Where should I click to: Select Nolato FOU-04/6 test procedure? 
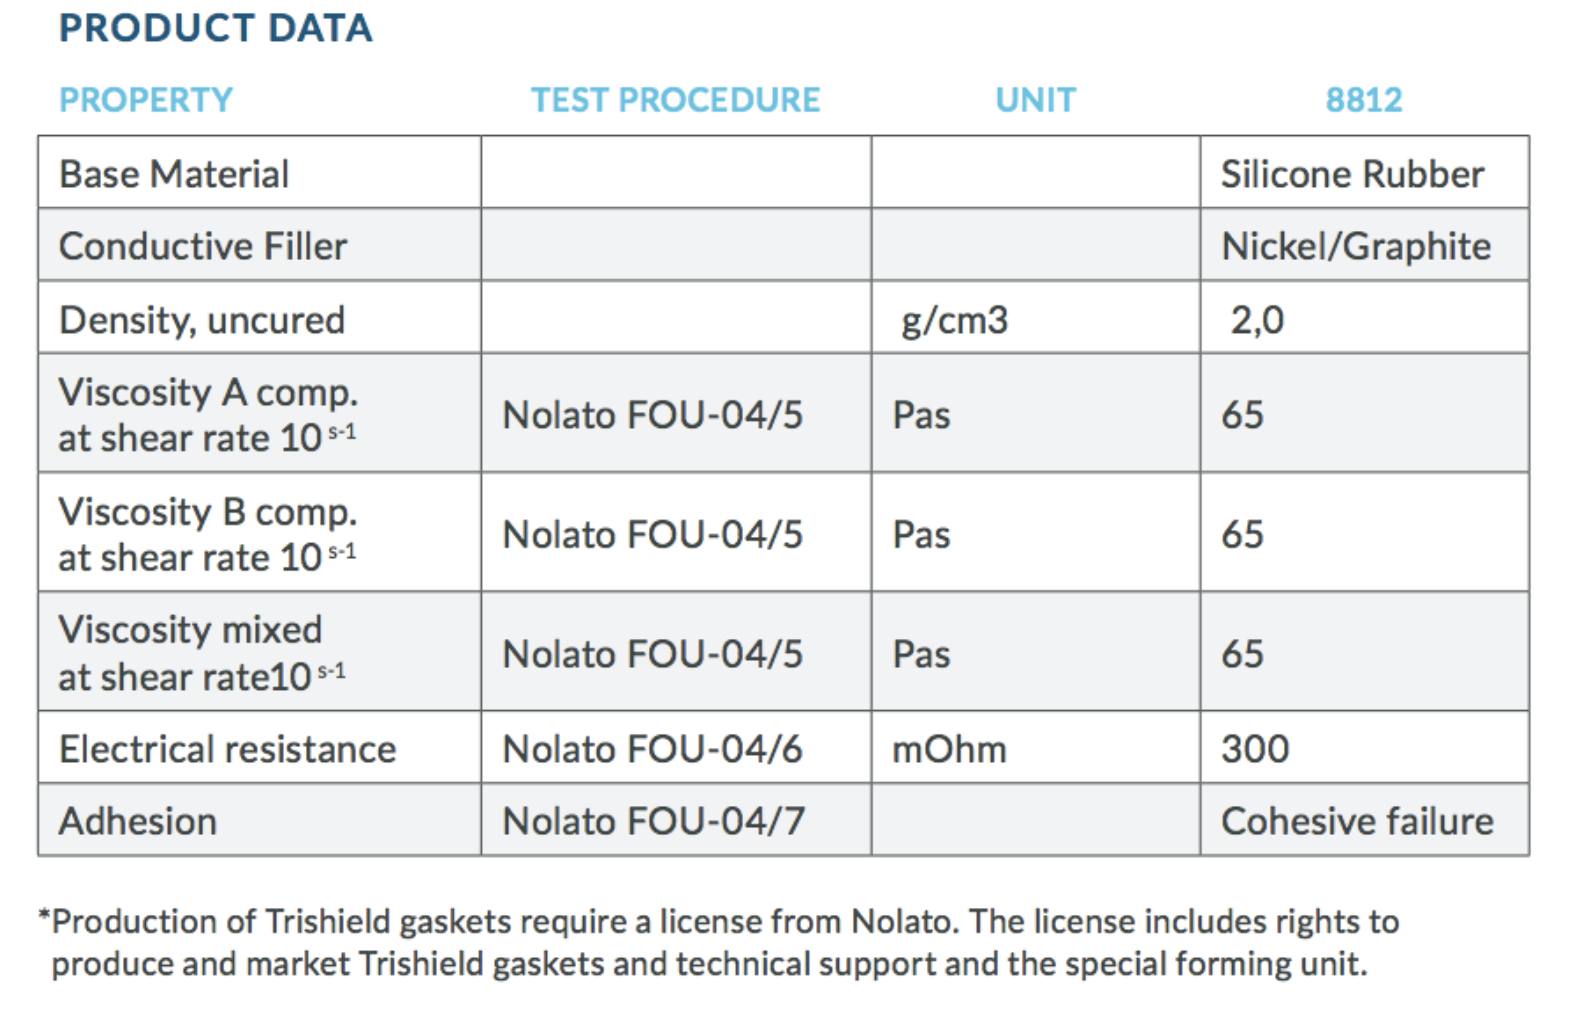pos(653,749)
